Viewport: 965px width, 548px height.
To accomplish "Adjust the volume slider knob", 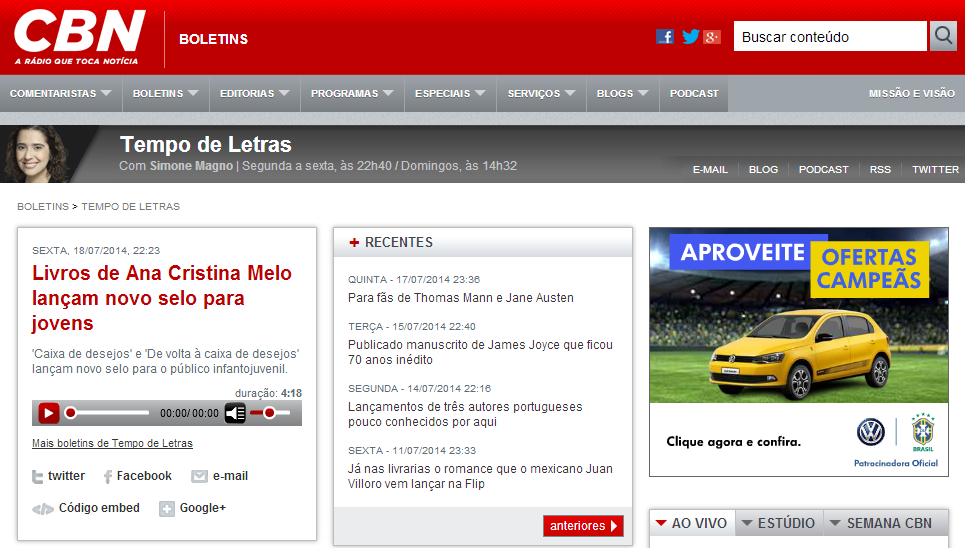I will point(269,413).
